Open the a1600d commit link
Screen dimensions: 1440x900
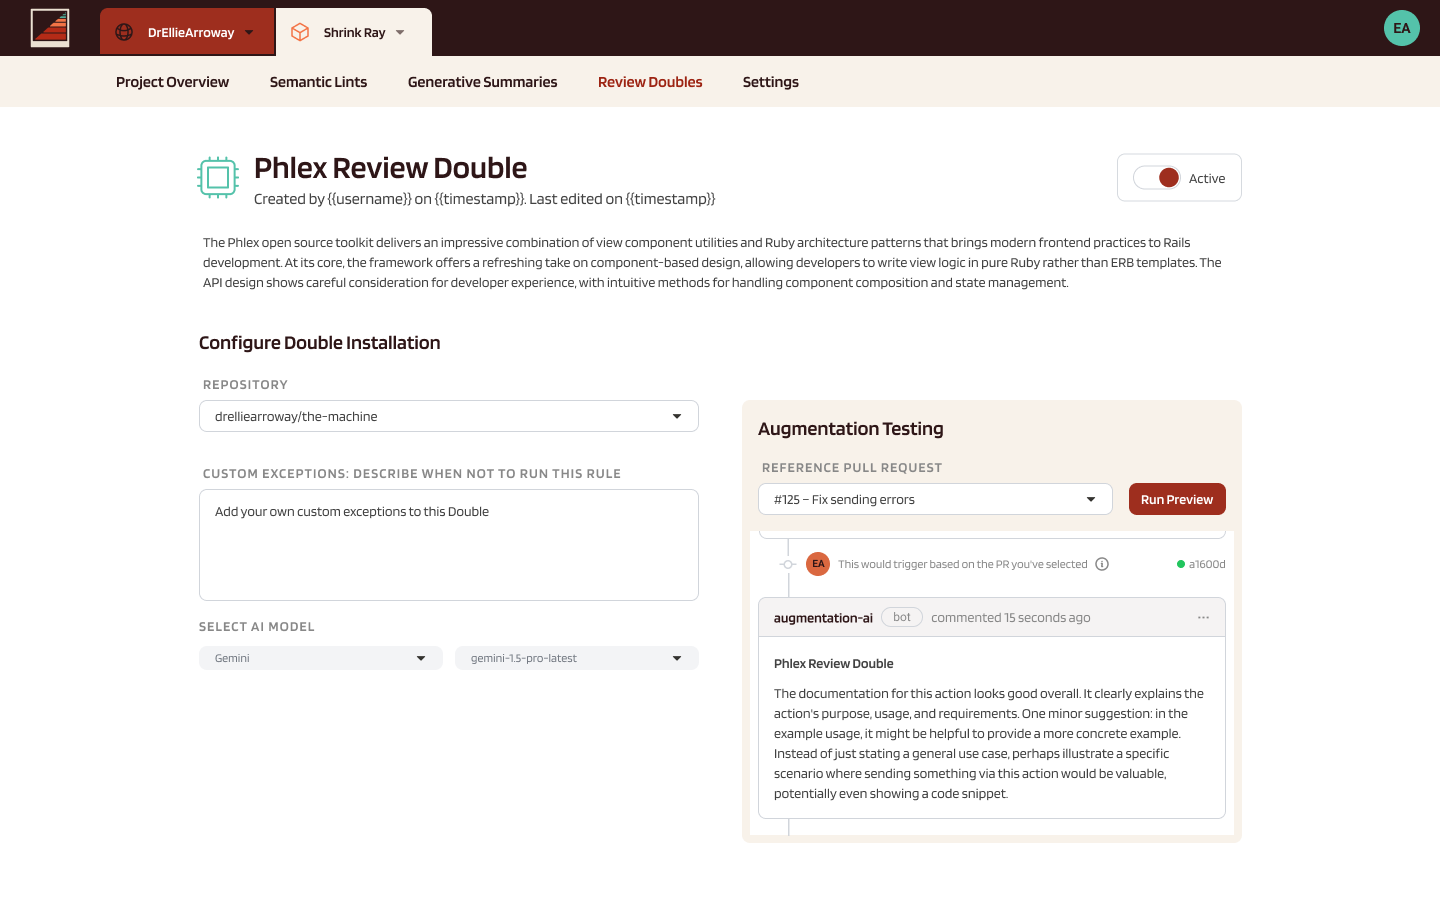point(1207,564)
